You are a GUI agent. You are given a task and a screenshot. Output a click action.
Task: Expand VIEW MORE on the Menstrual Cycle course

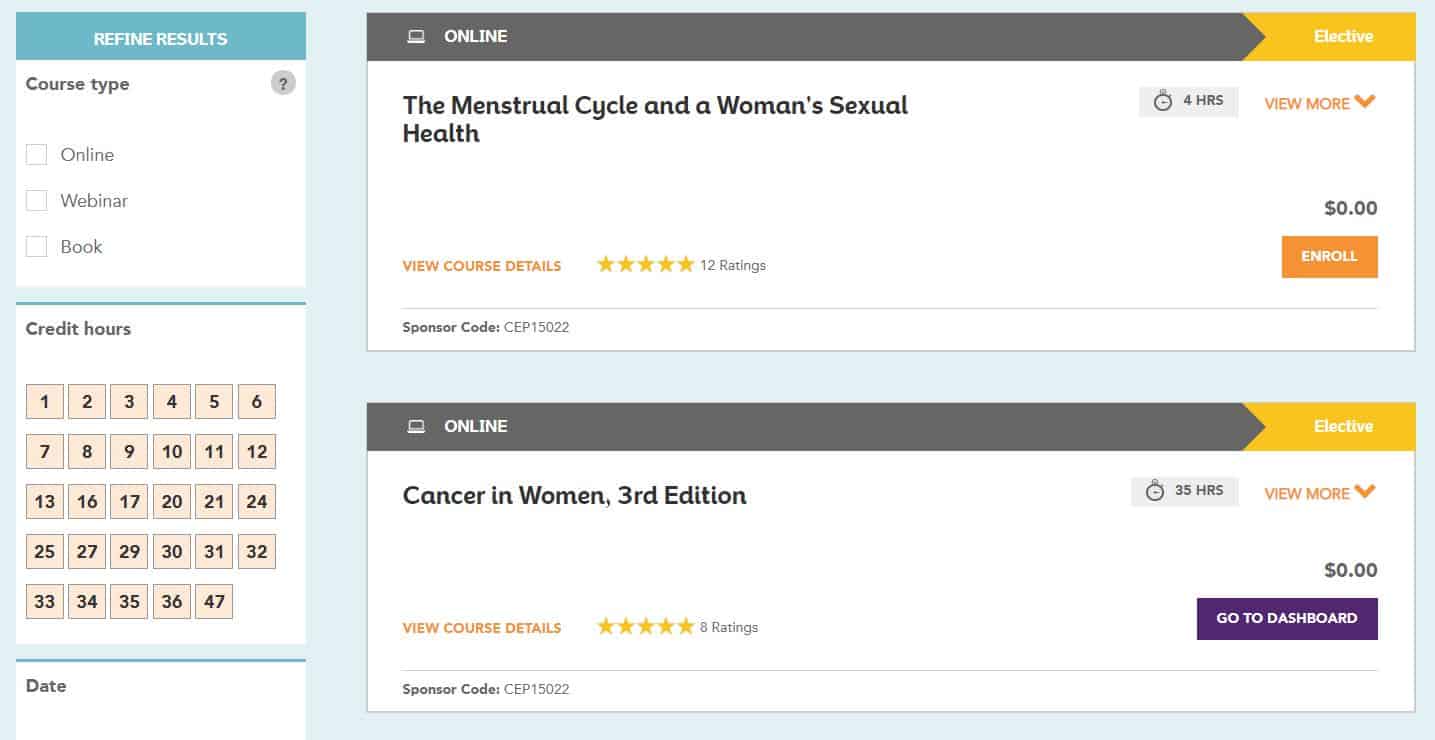coord(1316,102)
